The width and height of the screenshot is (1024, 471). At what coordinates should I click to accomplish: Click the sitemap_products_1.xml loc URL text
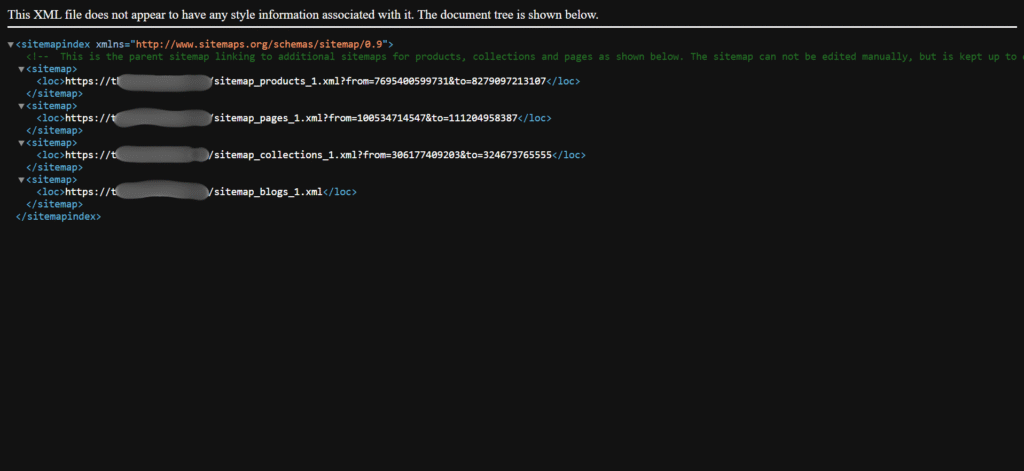(305, 82)
